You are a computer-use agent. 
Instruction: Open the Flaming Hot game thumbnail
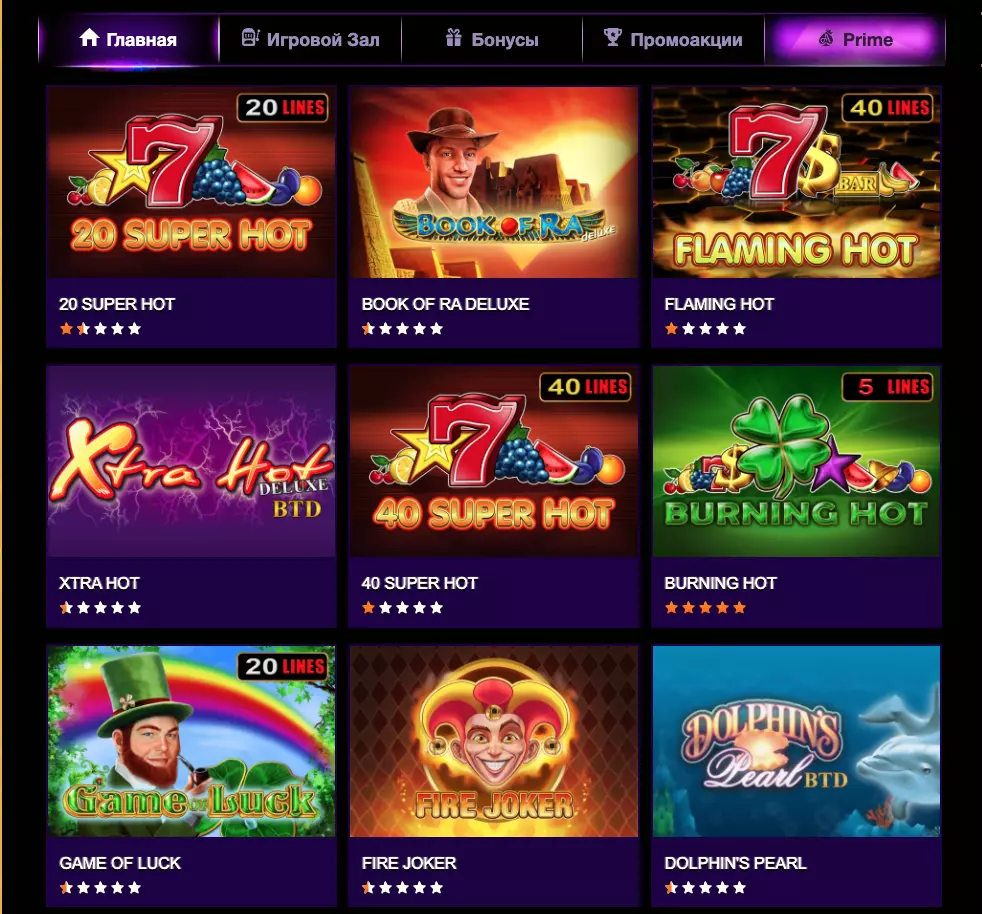pos(796,182)
